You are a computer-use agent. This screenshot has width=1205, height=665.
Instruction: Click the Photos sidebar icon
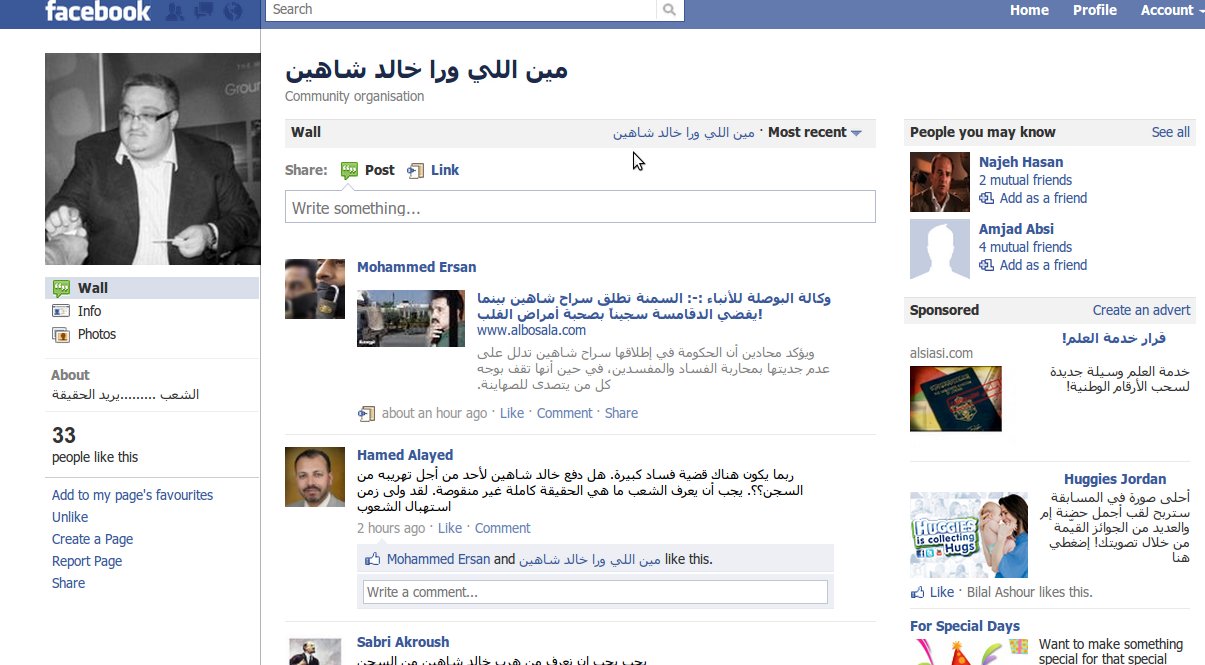(x=61, y=334)
